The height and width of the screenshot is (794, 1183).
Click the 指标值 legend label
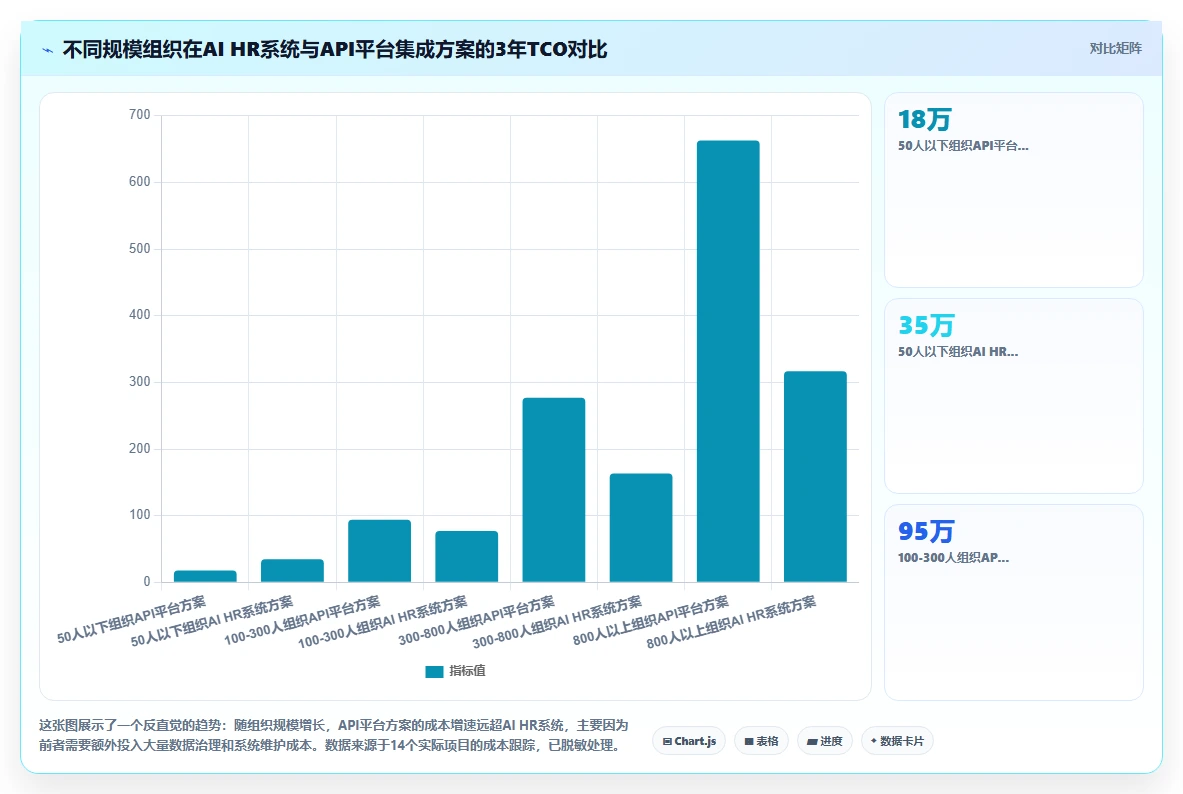tap(467, 671)
